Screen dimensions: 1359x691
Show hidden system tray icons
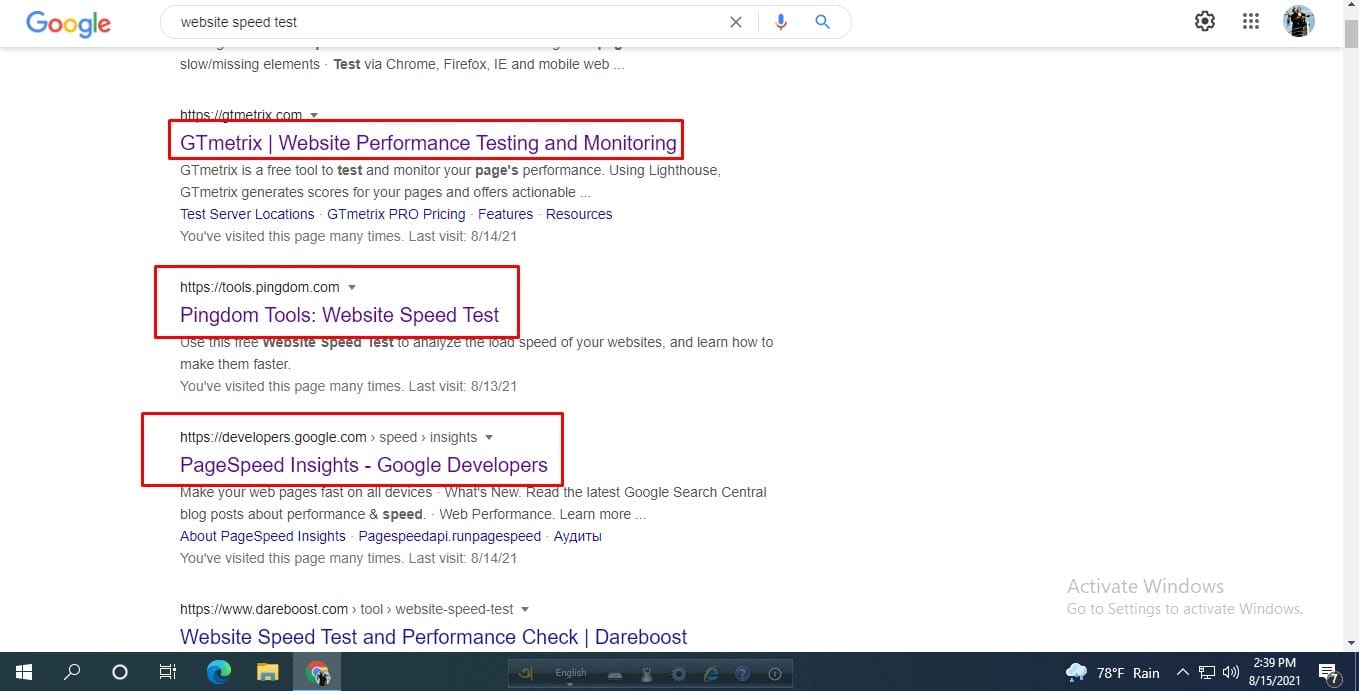[1182, 673]
